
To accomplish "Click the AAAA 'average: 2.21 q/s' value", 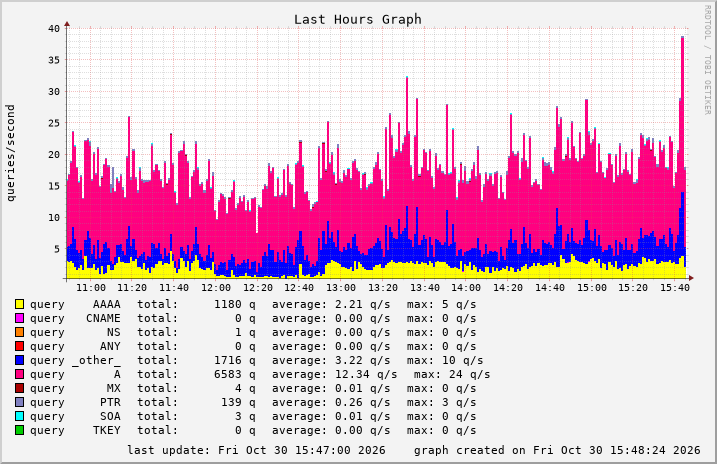I will pos(331,304).
